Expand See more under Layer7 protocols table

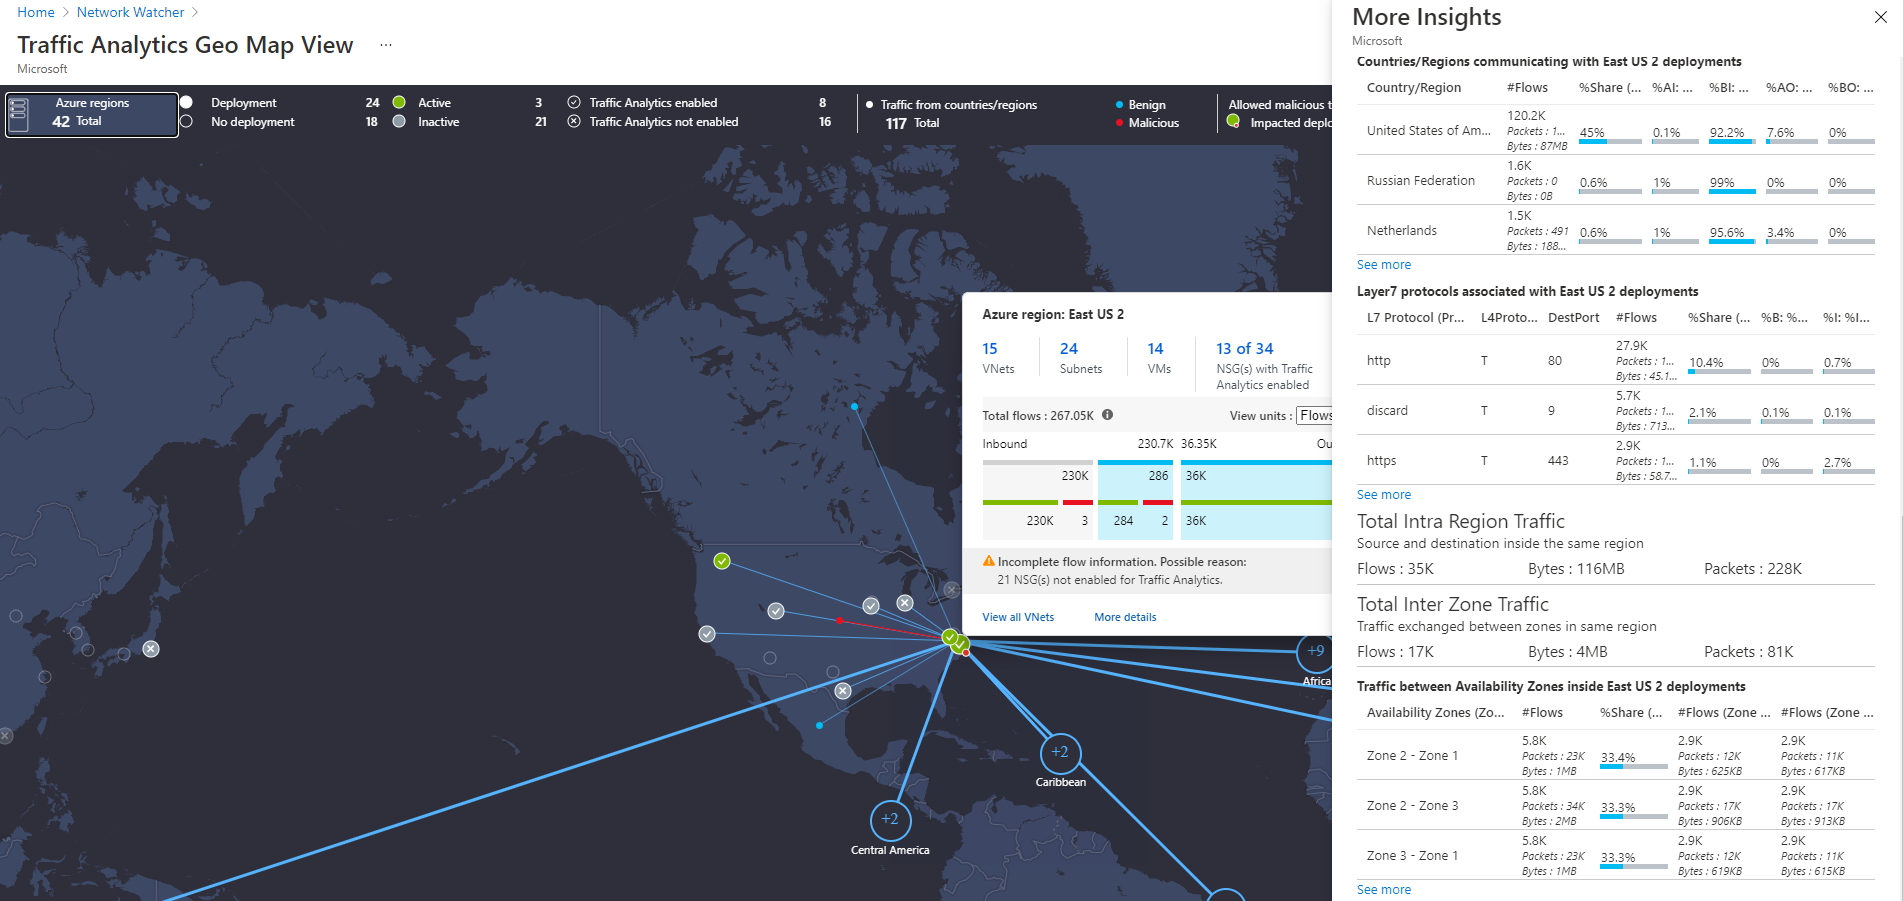click(1383, 495)
